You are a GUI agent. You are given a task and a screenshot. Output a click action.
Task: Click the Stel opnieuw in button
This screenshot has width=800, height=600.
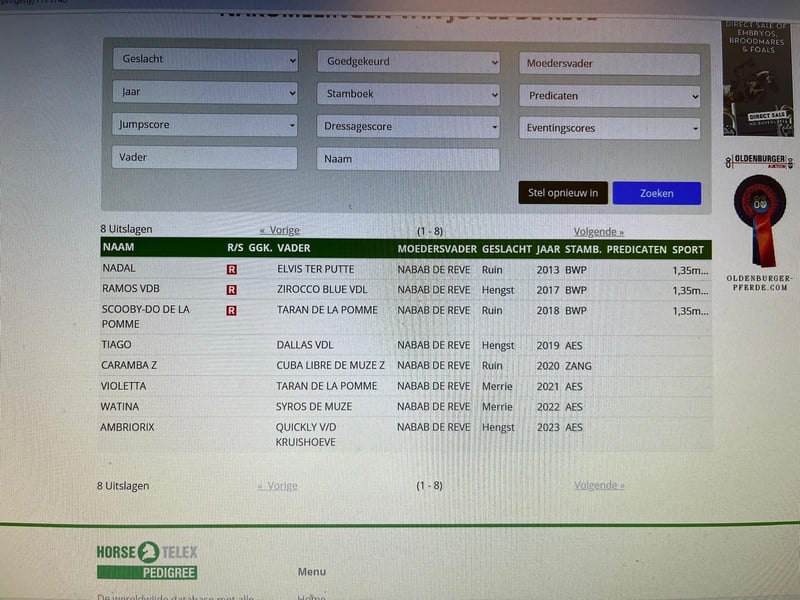(x=562, y=193)
